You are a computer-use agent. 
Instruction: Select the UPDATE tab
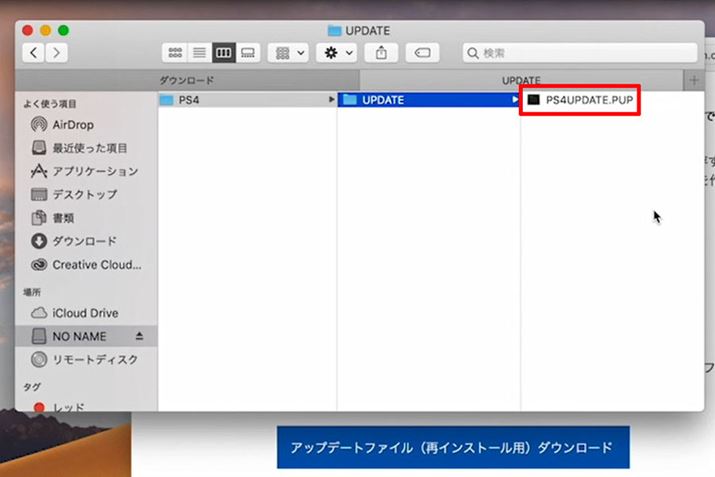coord(521,80)
